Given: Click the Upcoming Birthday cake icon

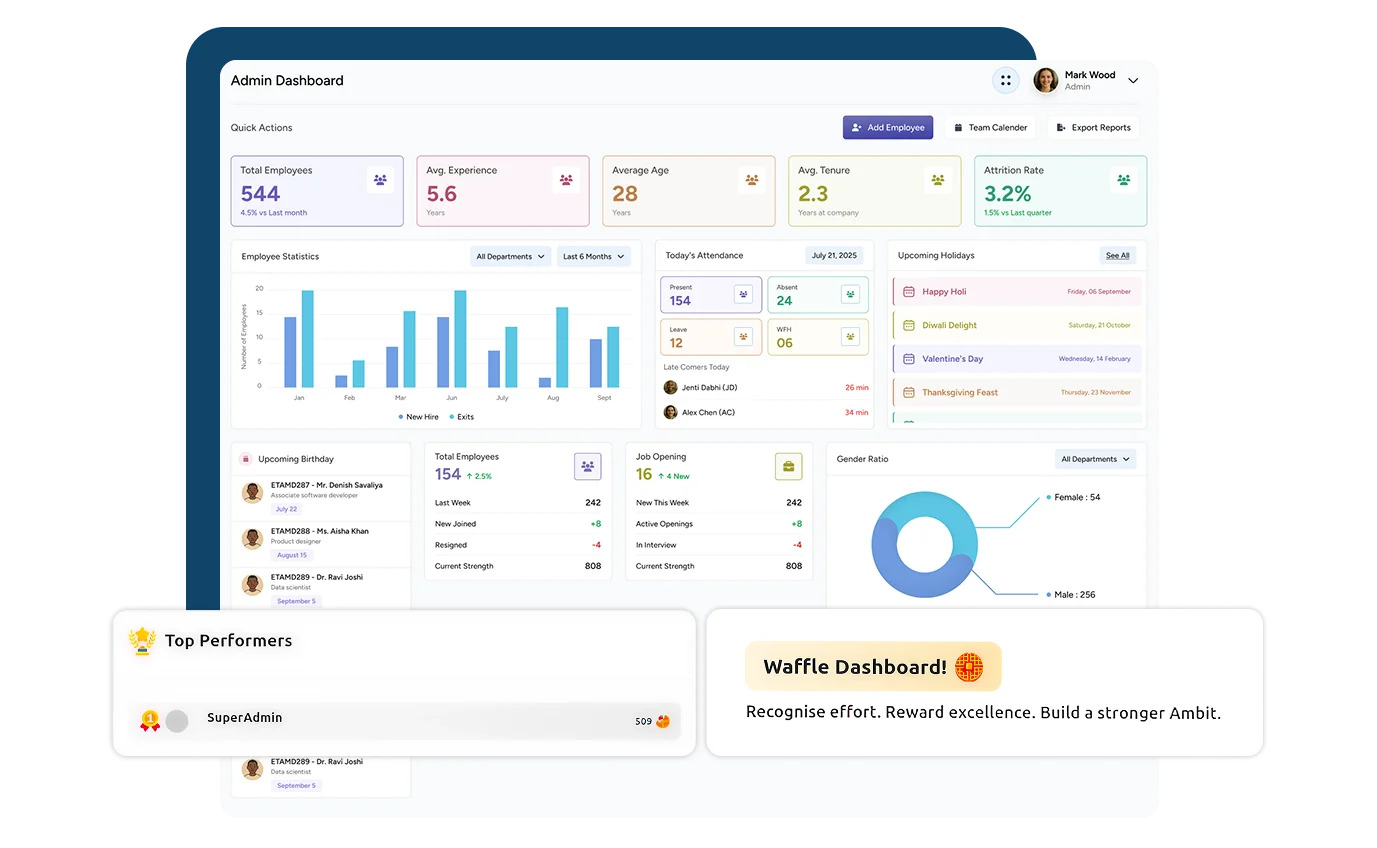Looking at the screenshot, I should 245,459.
